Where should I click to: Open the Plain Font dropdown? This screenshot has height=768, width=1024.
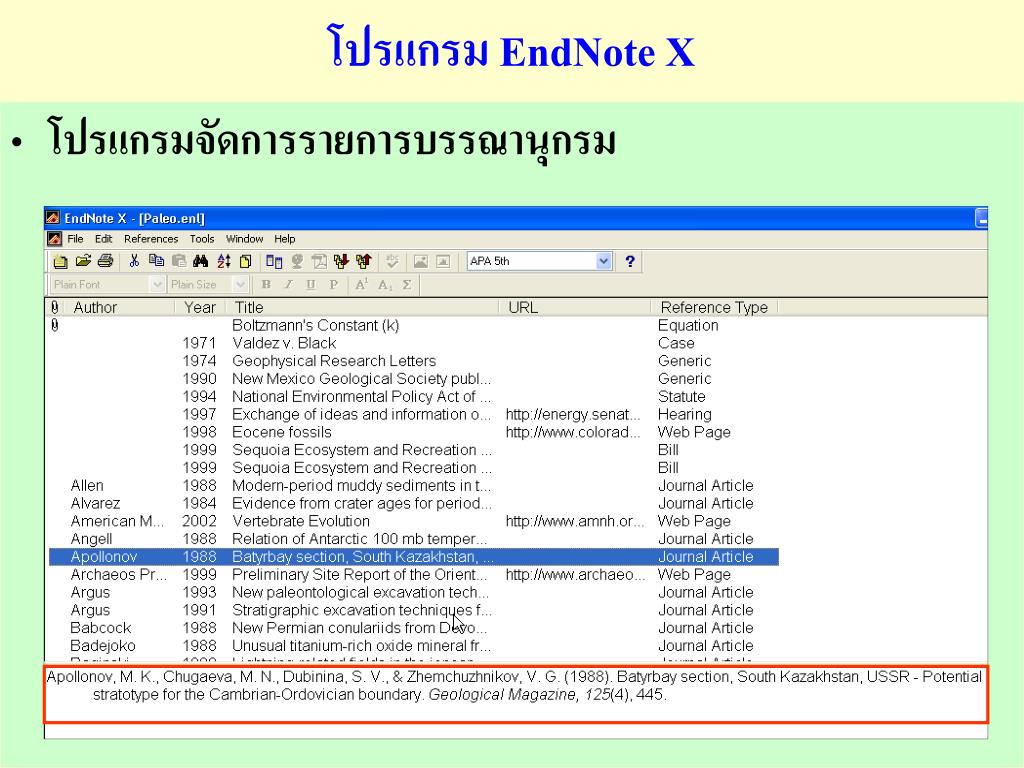coord(156,285)
